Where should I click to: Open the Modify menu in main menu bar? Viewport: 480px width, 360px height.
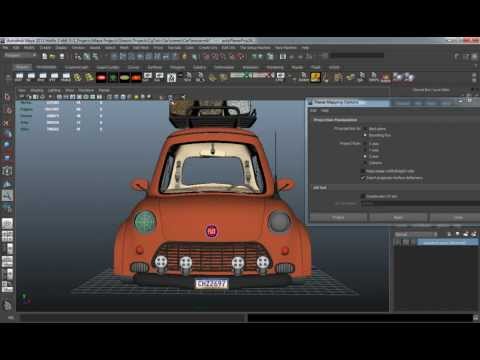click(x=29, y=48)
